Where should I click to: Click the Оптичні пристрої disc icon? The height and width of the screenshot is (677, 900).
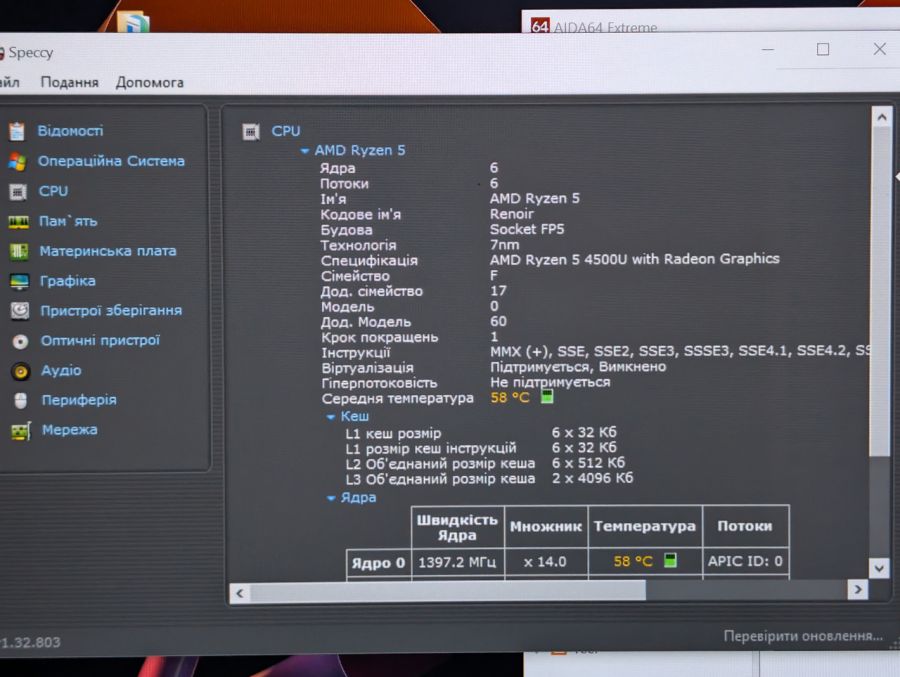(x=21, y=342)
